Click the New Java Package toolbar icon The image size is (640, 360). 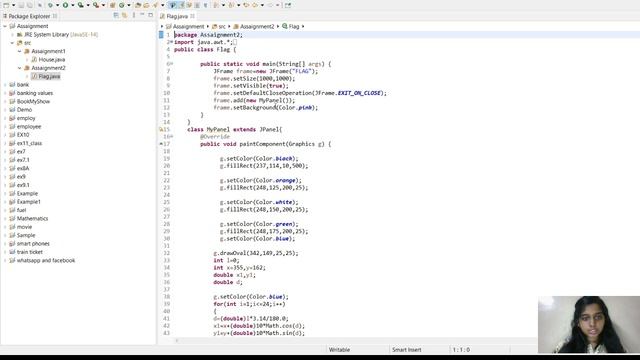(112, 5)
